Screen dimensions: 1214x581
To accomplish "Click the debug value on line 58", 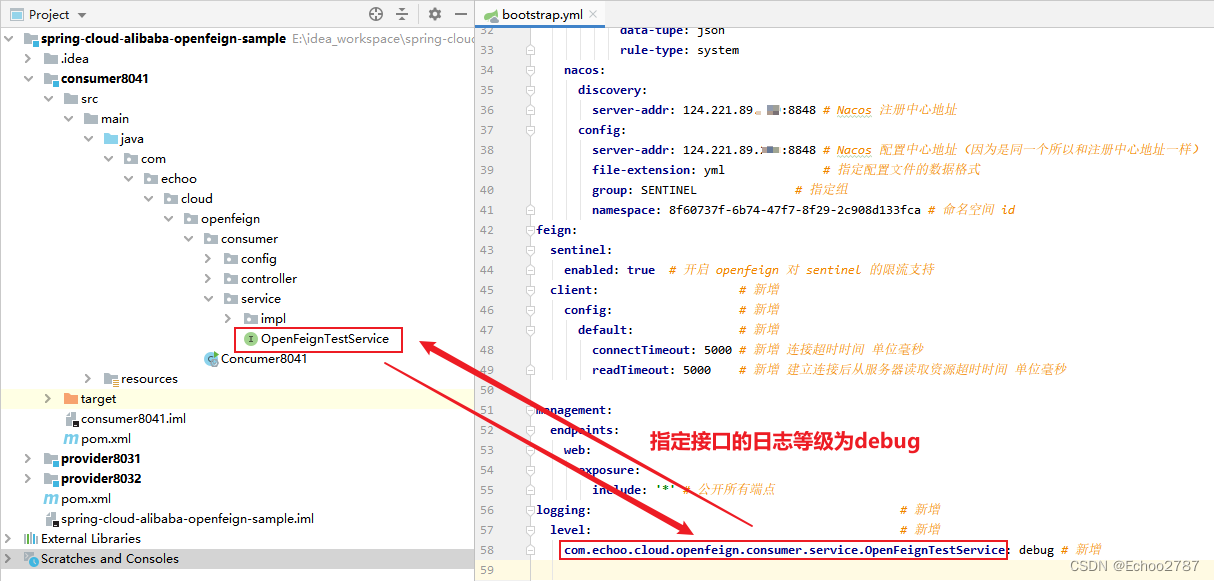I will pyautogui.click(x=1037, y=550).
